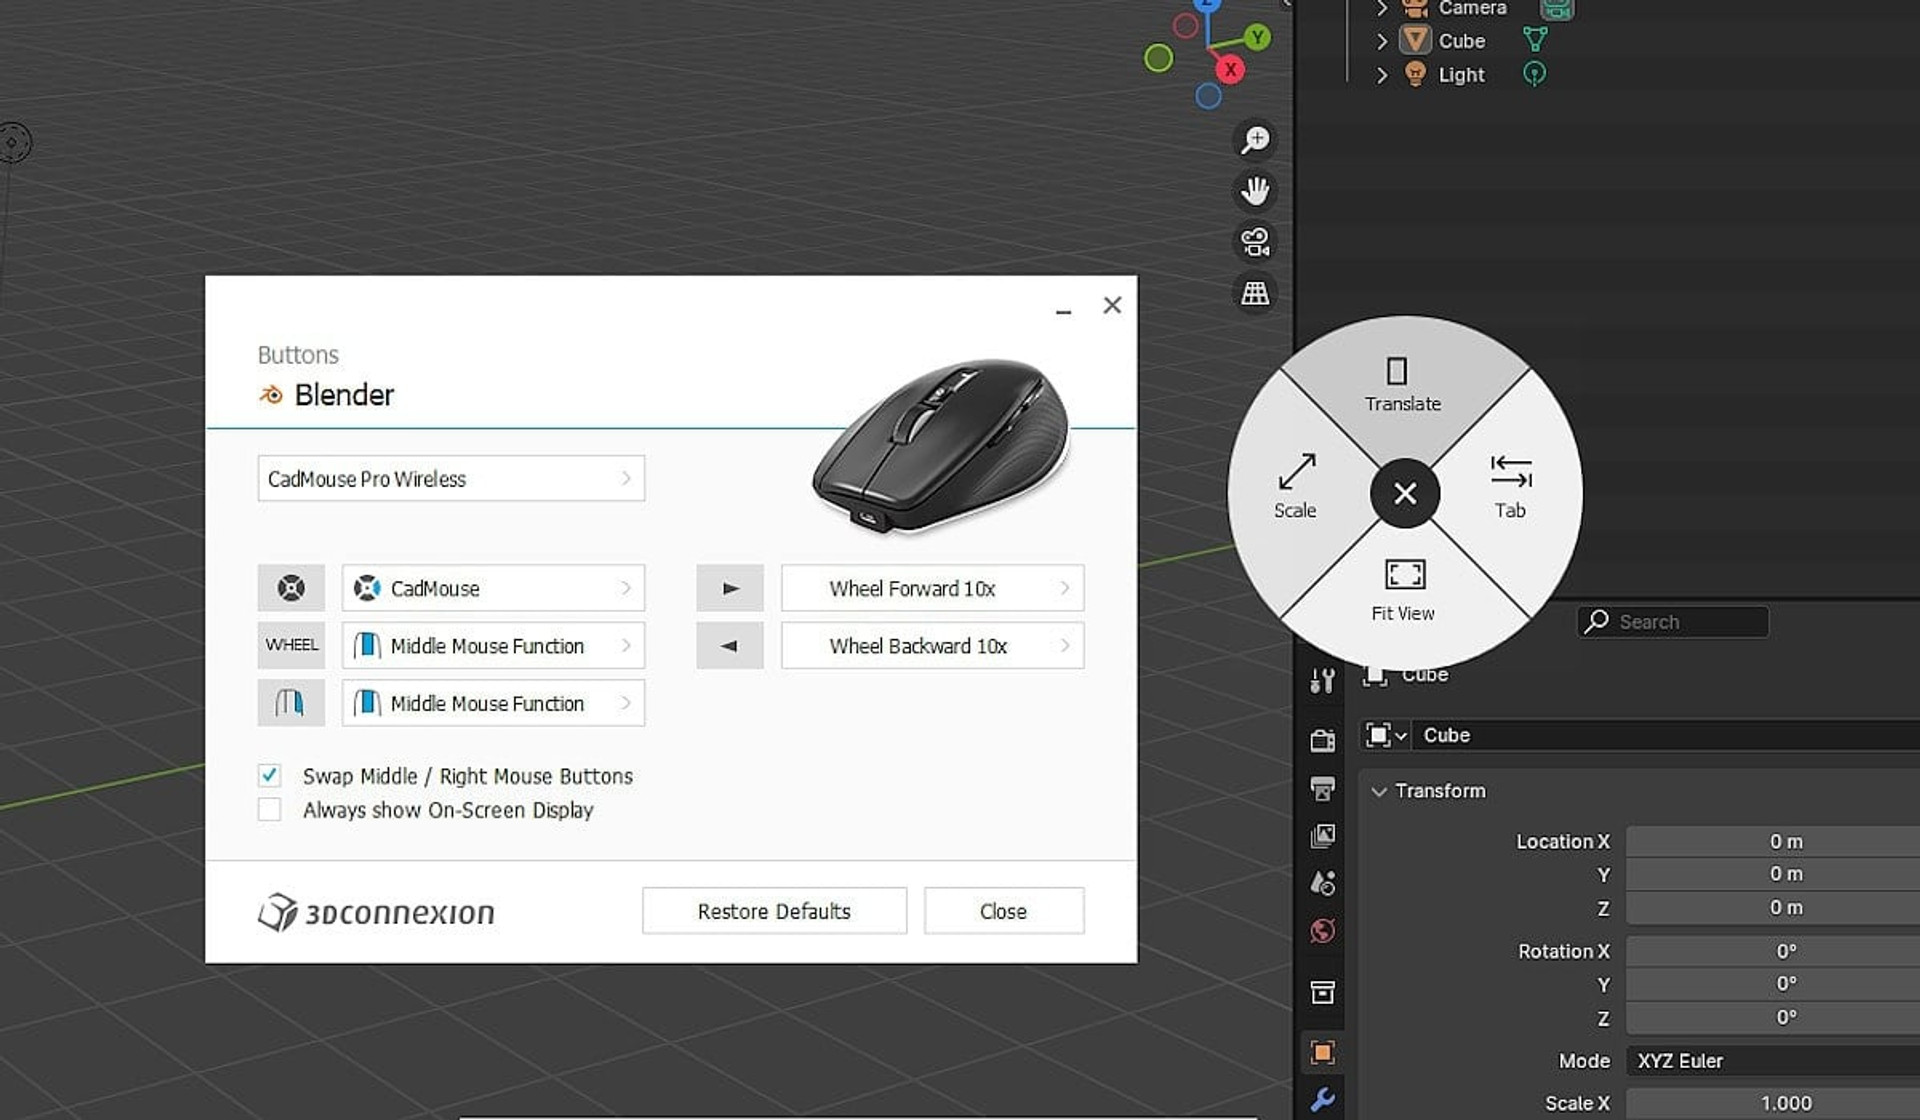The width and height of the screenshot is (1920, 1120).
Task: Click the backward thumb button arrow icon
Action: tap(730, 646)
